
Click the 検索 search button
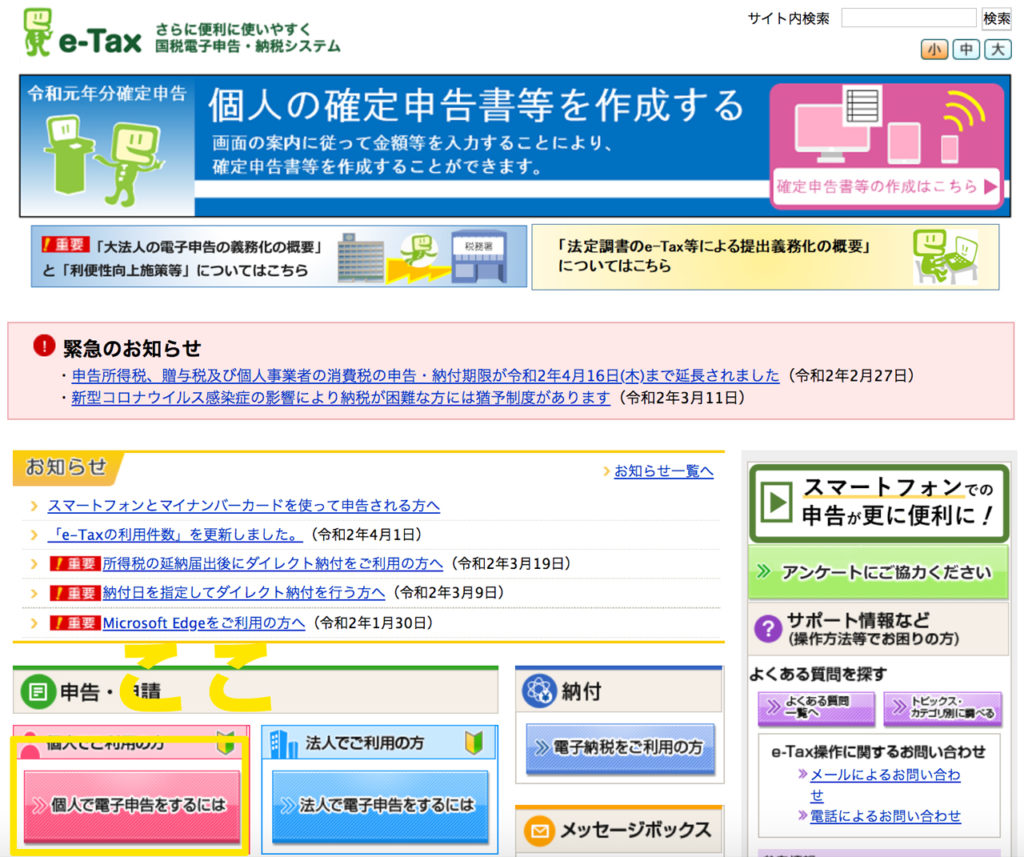(x=997, y=18)
